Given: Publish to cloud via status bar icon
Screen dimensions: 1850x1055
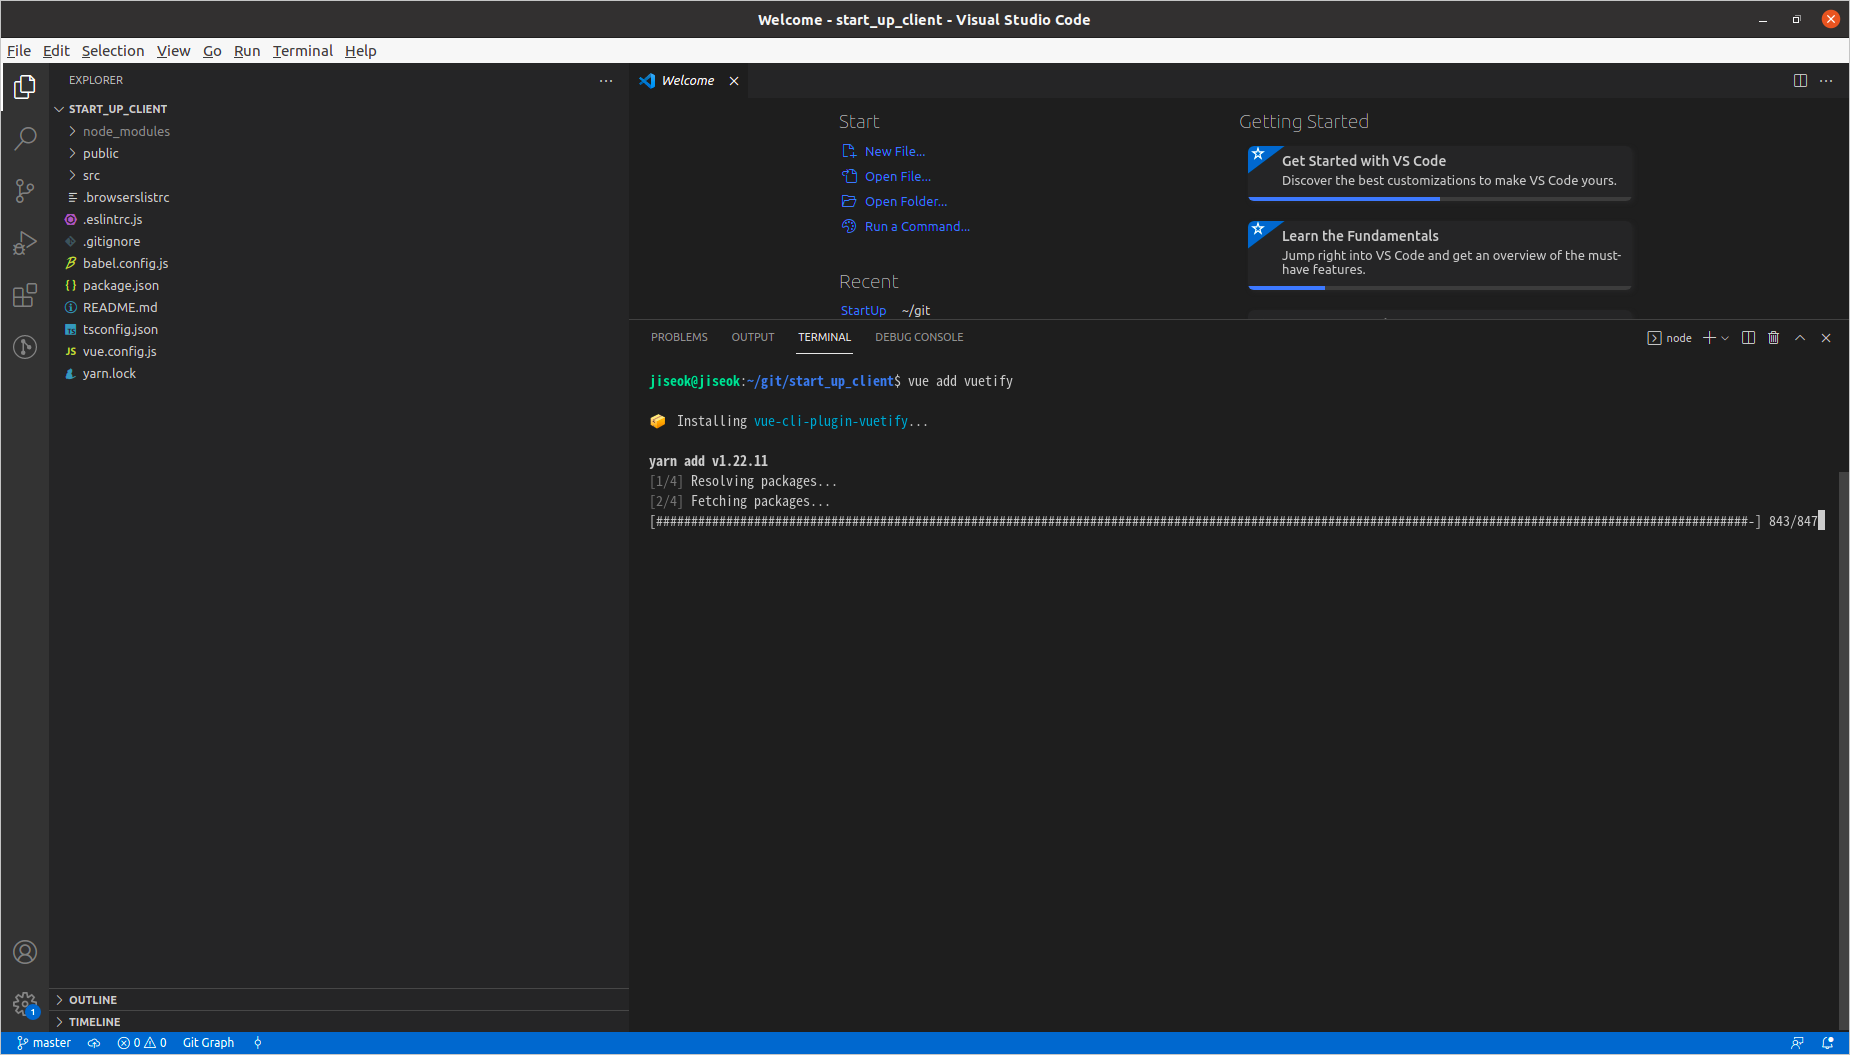Looking at the screenshot, I should (94, 1043).
